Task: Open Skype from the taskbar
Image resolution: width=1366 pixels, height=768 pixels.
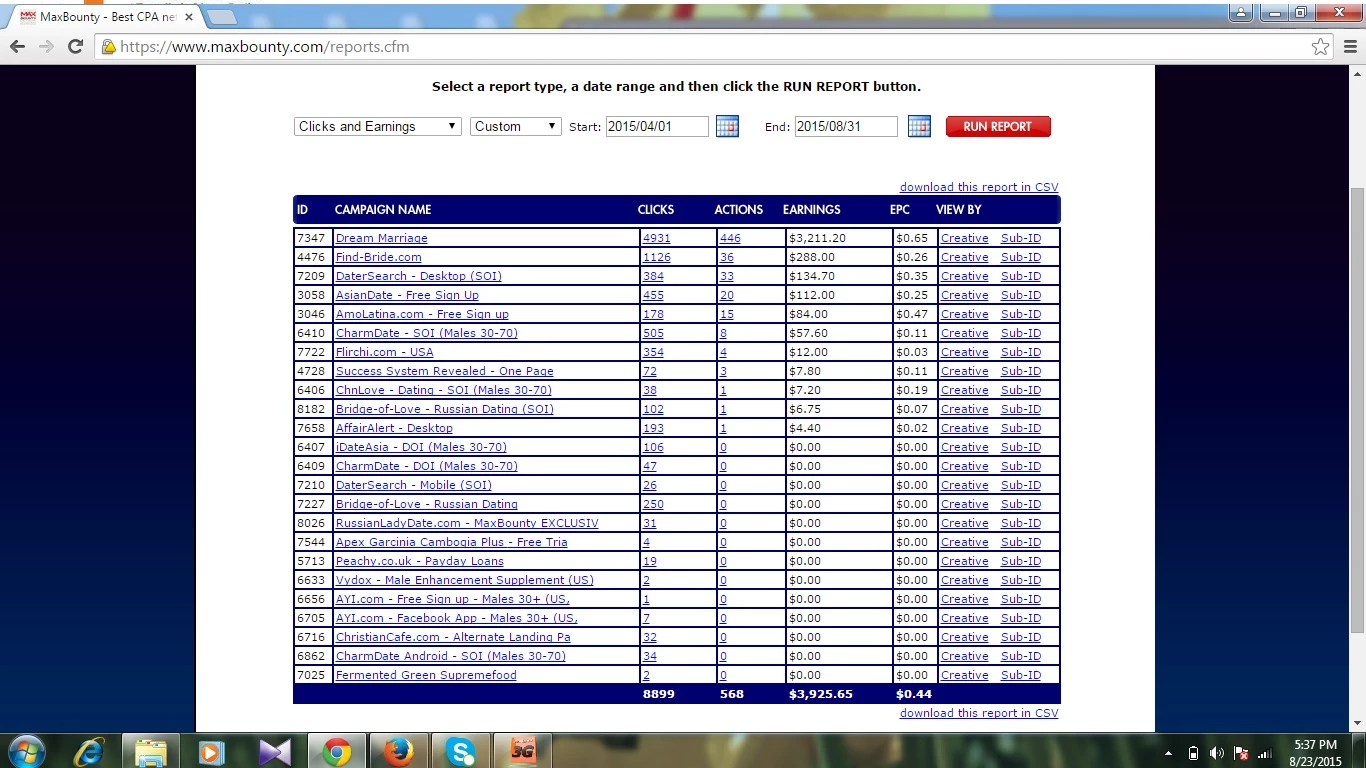Action: [x=460, y=751]
